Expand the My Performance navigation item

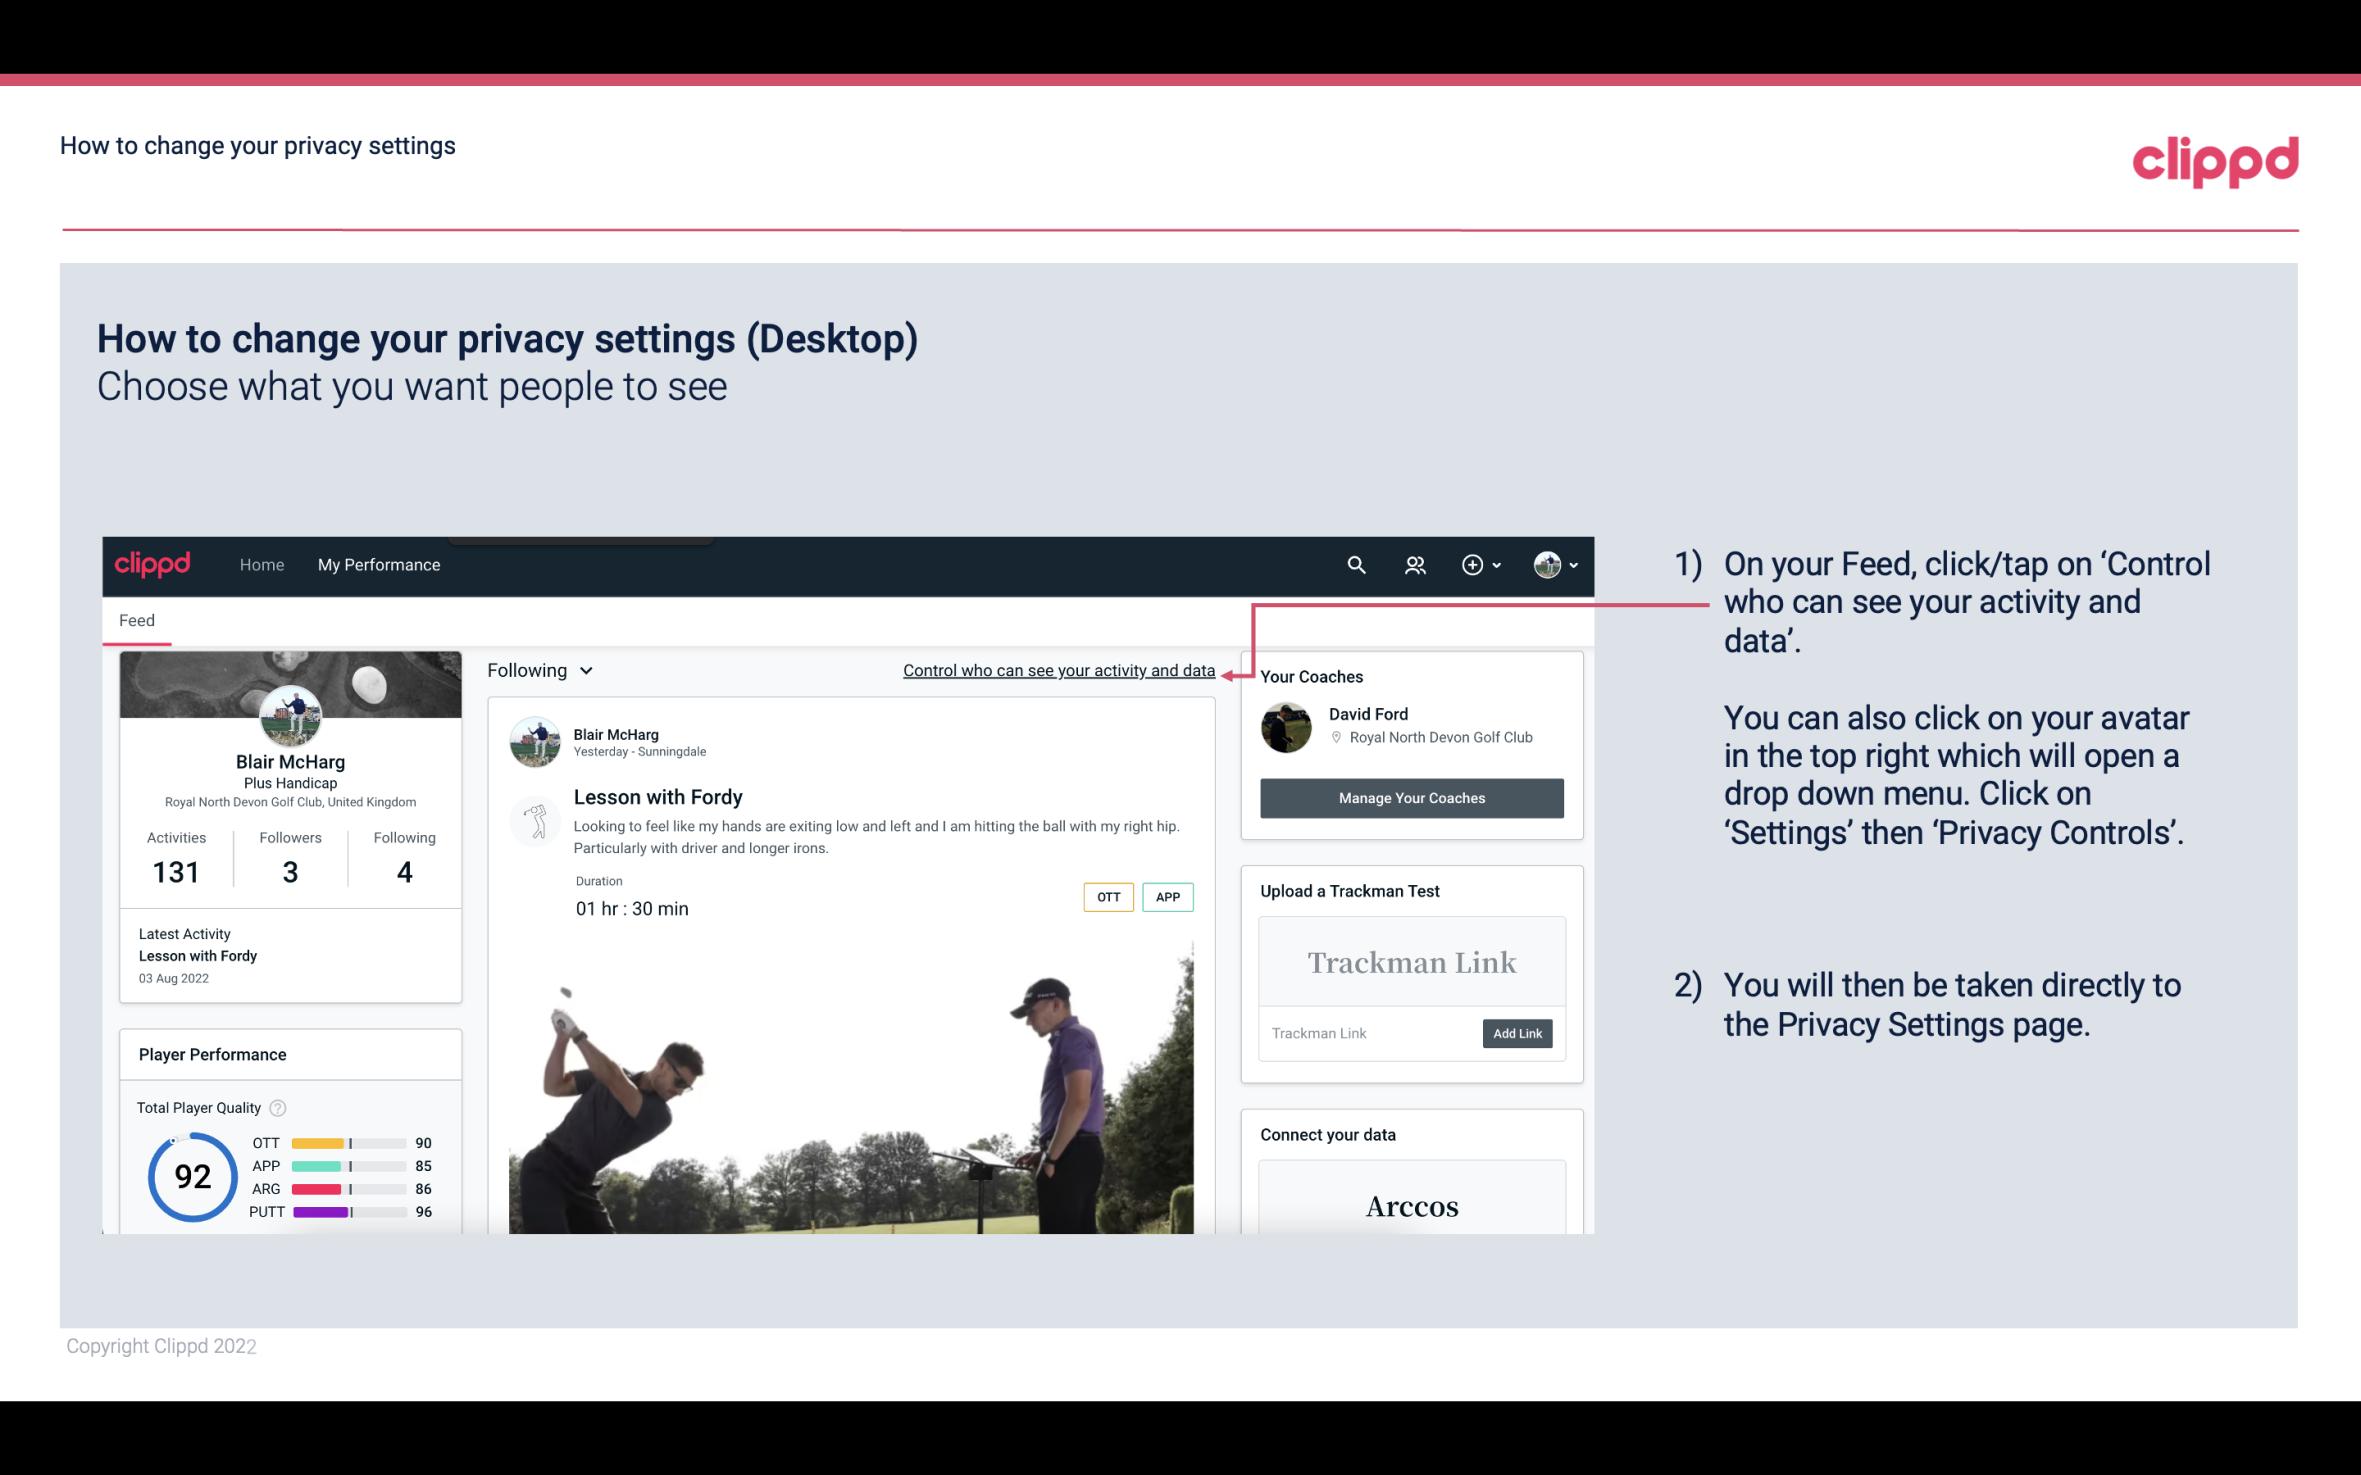click(x=377, y=564)
